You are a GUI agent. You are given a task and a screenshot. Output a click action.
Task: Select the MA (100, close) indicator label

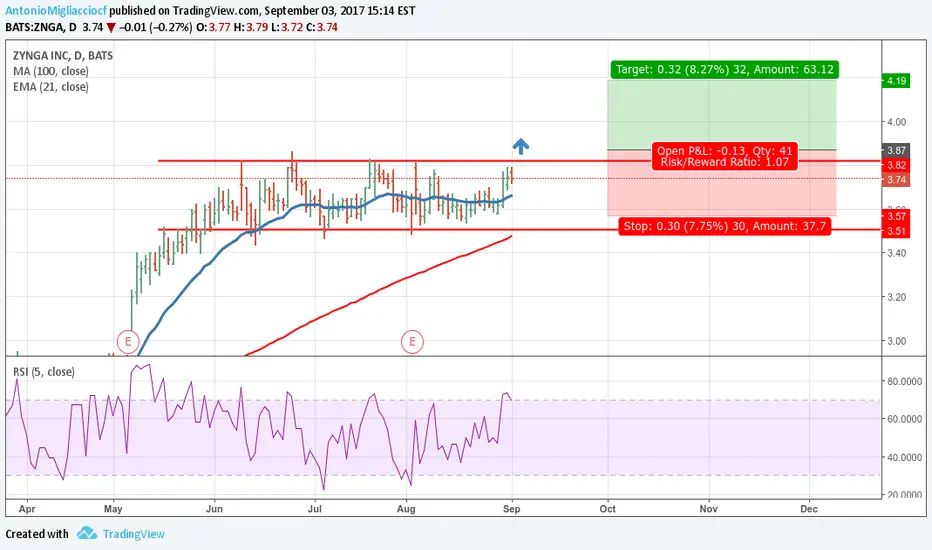tap(51, 71)
